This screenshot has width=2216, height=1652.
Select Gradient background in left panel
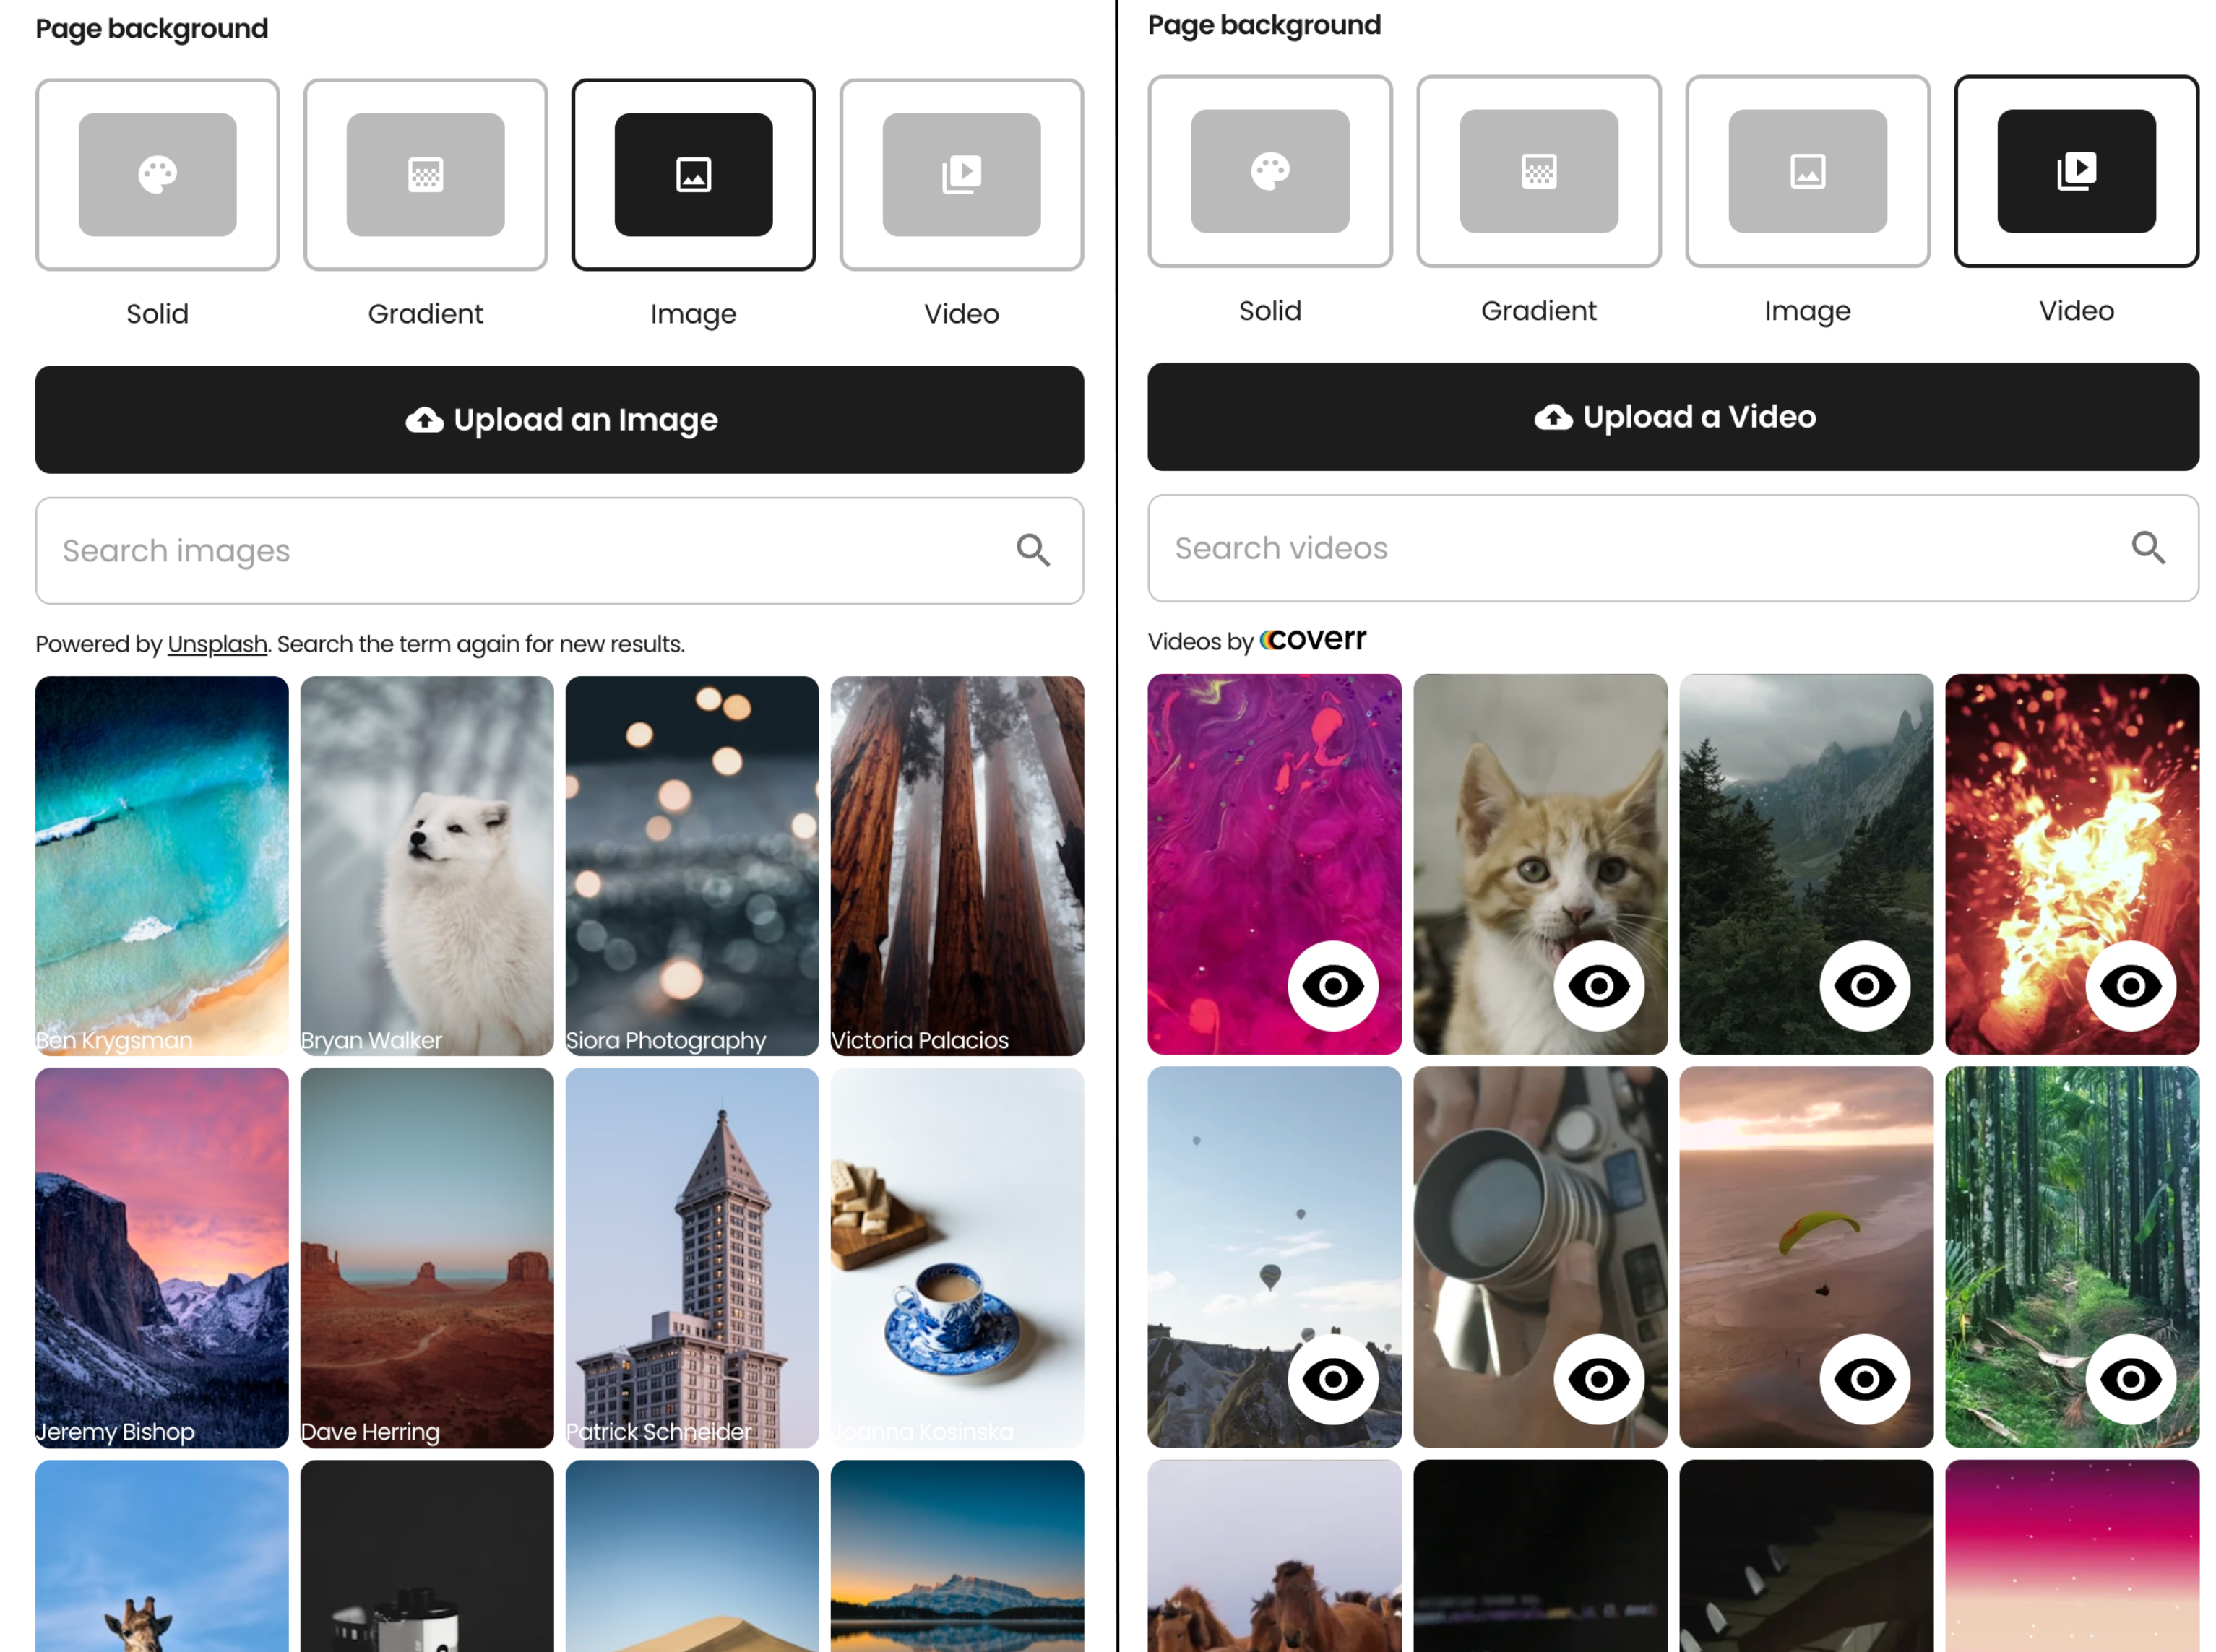[x=425, y=175]
